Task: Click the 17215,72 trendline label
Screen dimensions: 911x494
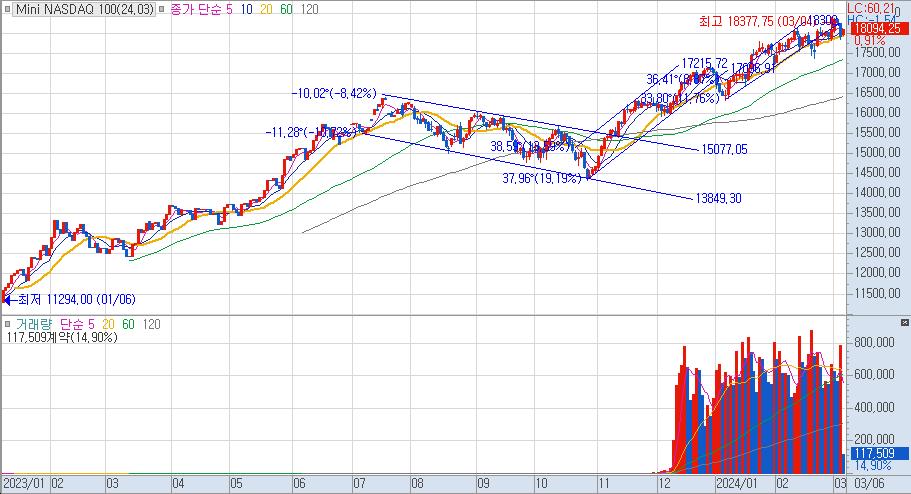Action: [x=704, y=63]
